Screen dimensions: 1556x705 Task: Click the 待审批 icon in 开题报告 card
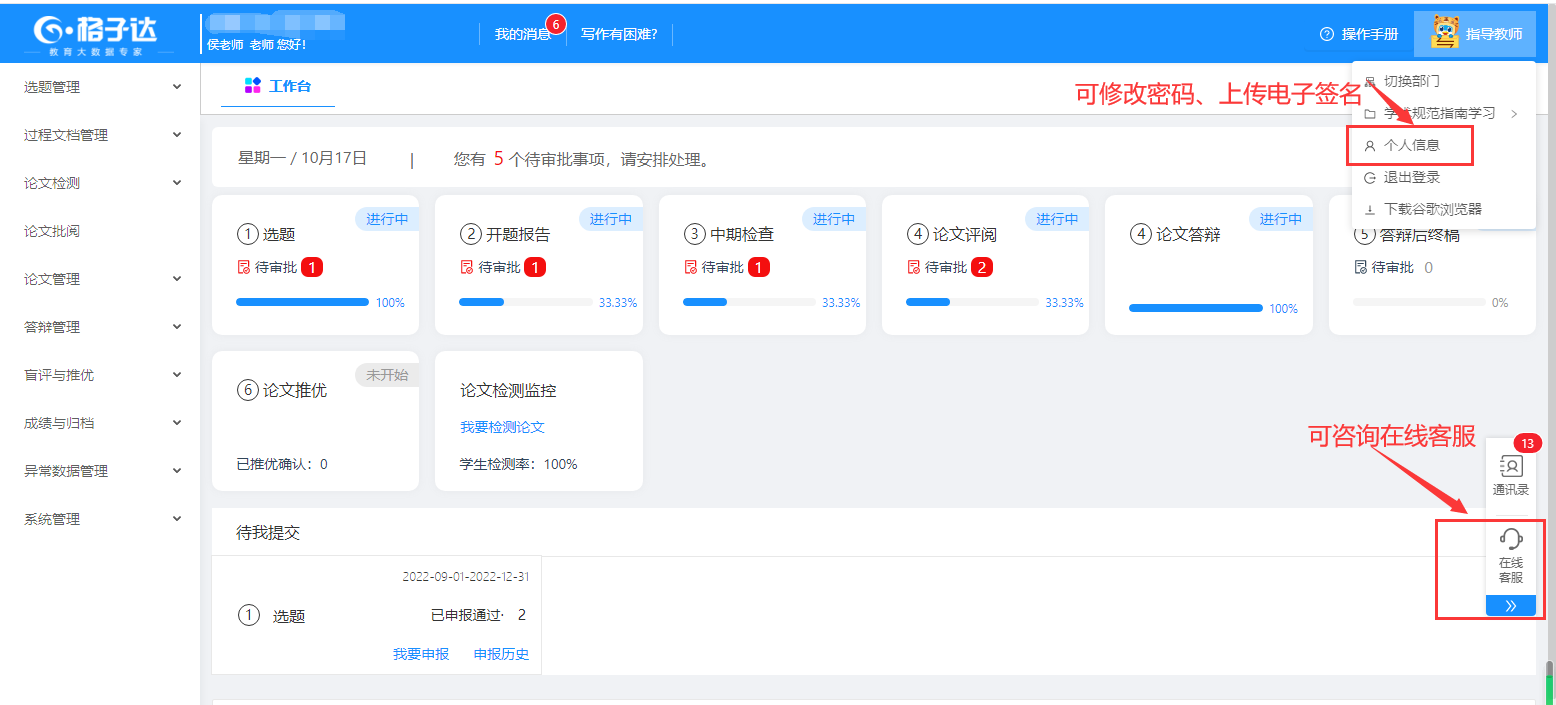pos(466,267)
